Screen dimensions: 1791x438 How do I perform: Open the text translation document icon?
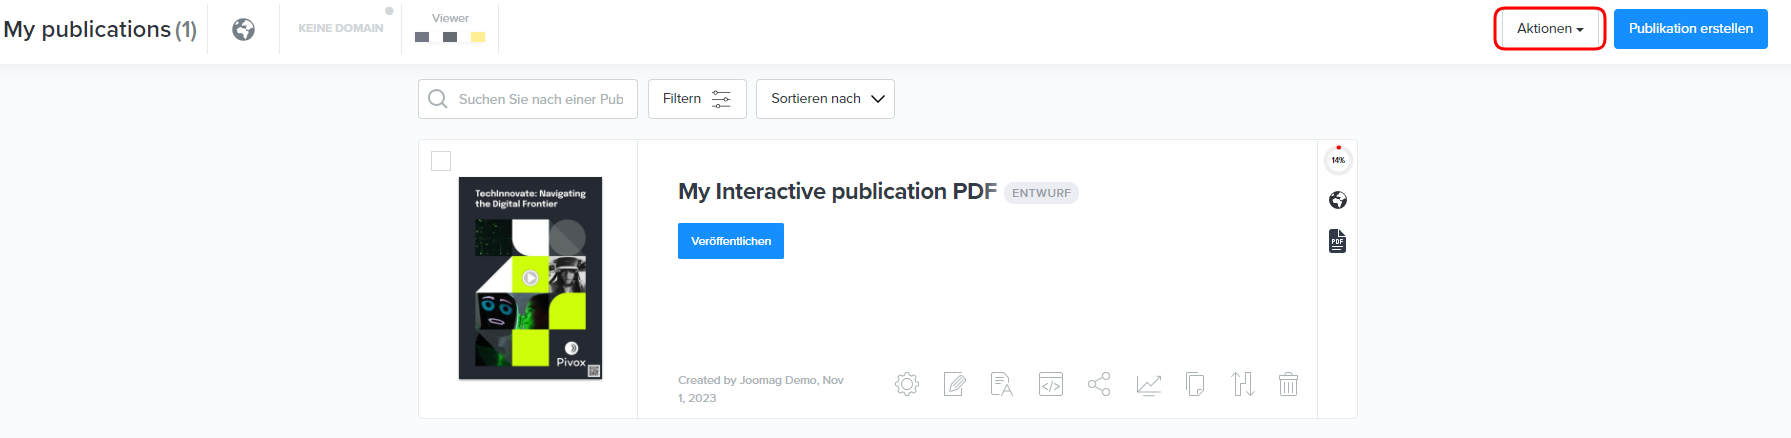1001,384
